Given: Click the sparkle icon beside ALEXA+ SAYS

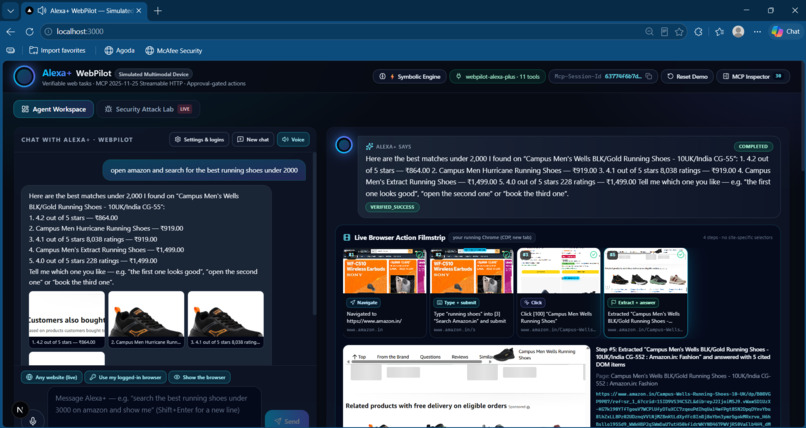Looking at the screenshot, I should coord(370,146).
